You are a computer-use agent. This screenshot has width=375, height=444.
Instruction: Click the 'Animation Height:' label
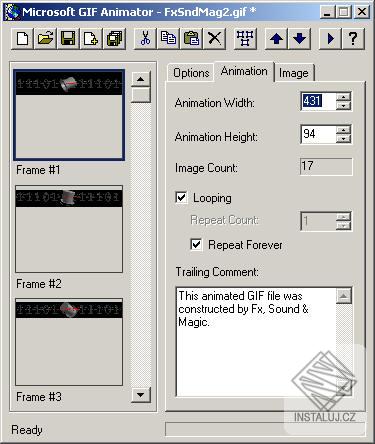[216, 137]
